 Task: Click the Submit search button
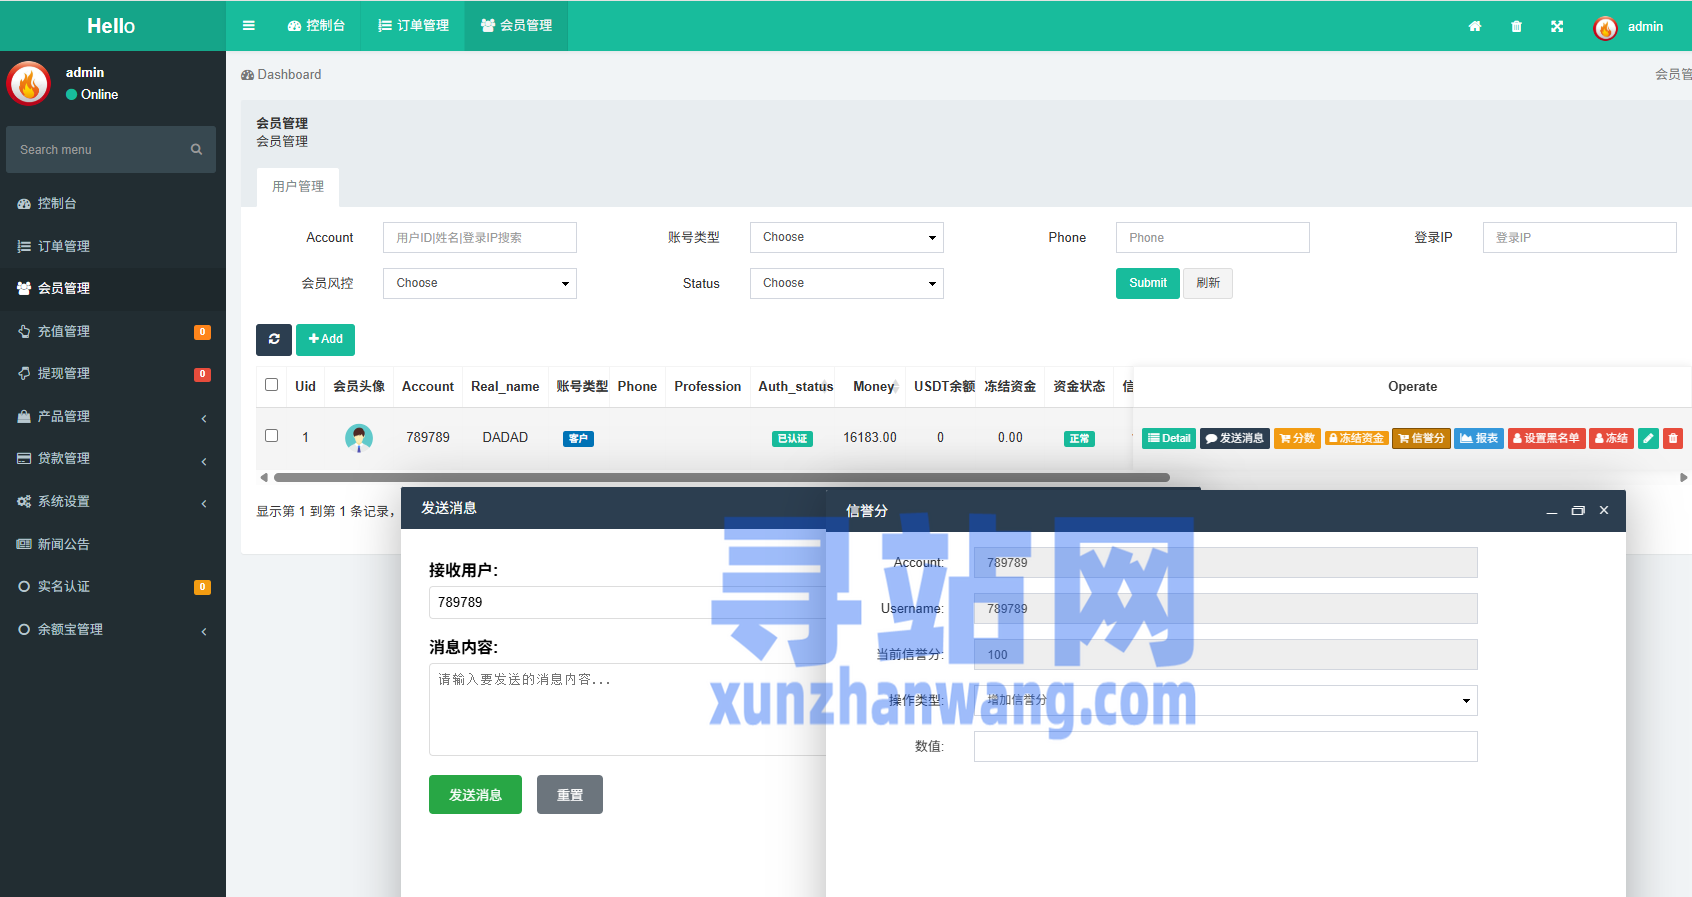coord(1148,283)
